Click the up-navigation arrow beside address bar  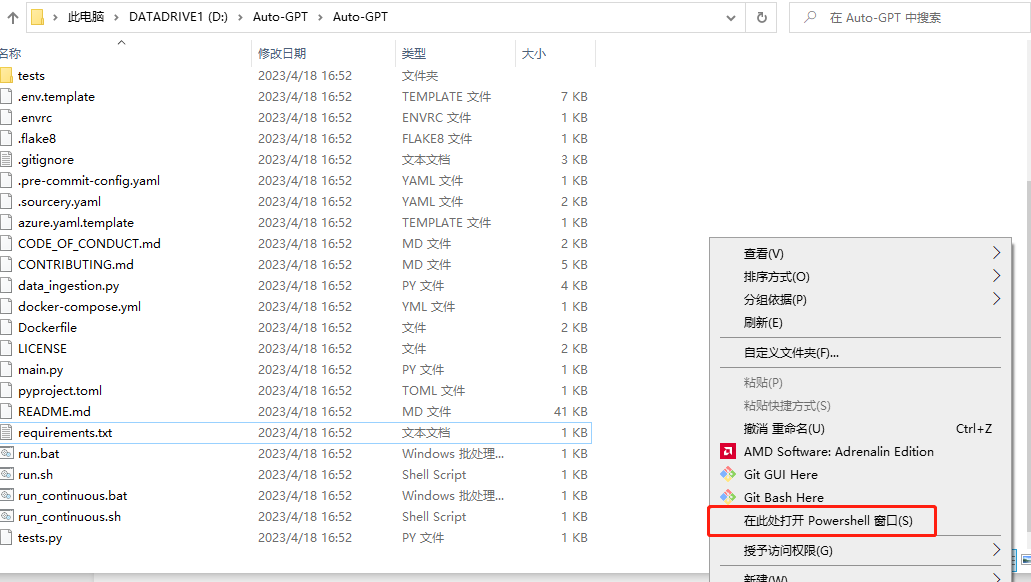click(x=12, y=17)
